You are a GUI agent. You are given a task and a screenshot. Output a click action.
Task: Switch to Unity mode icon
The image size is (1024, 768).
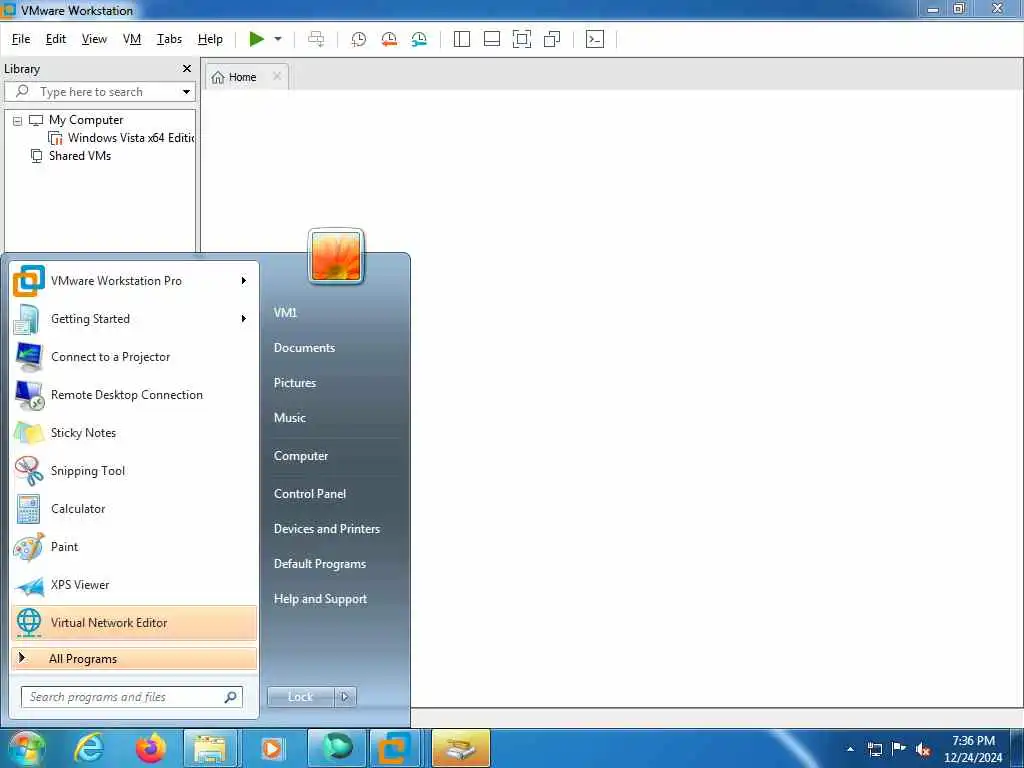552,39
